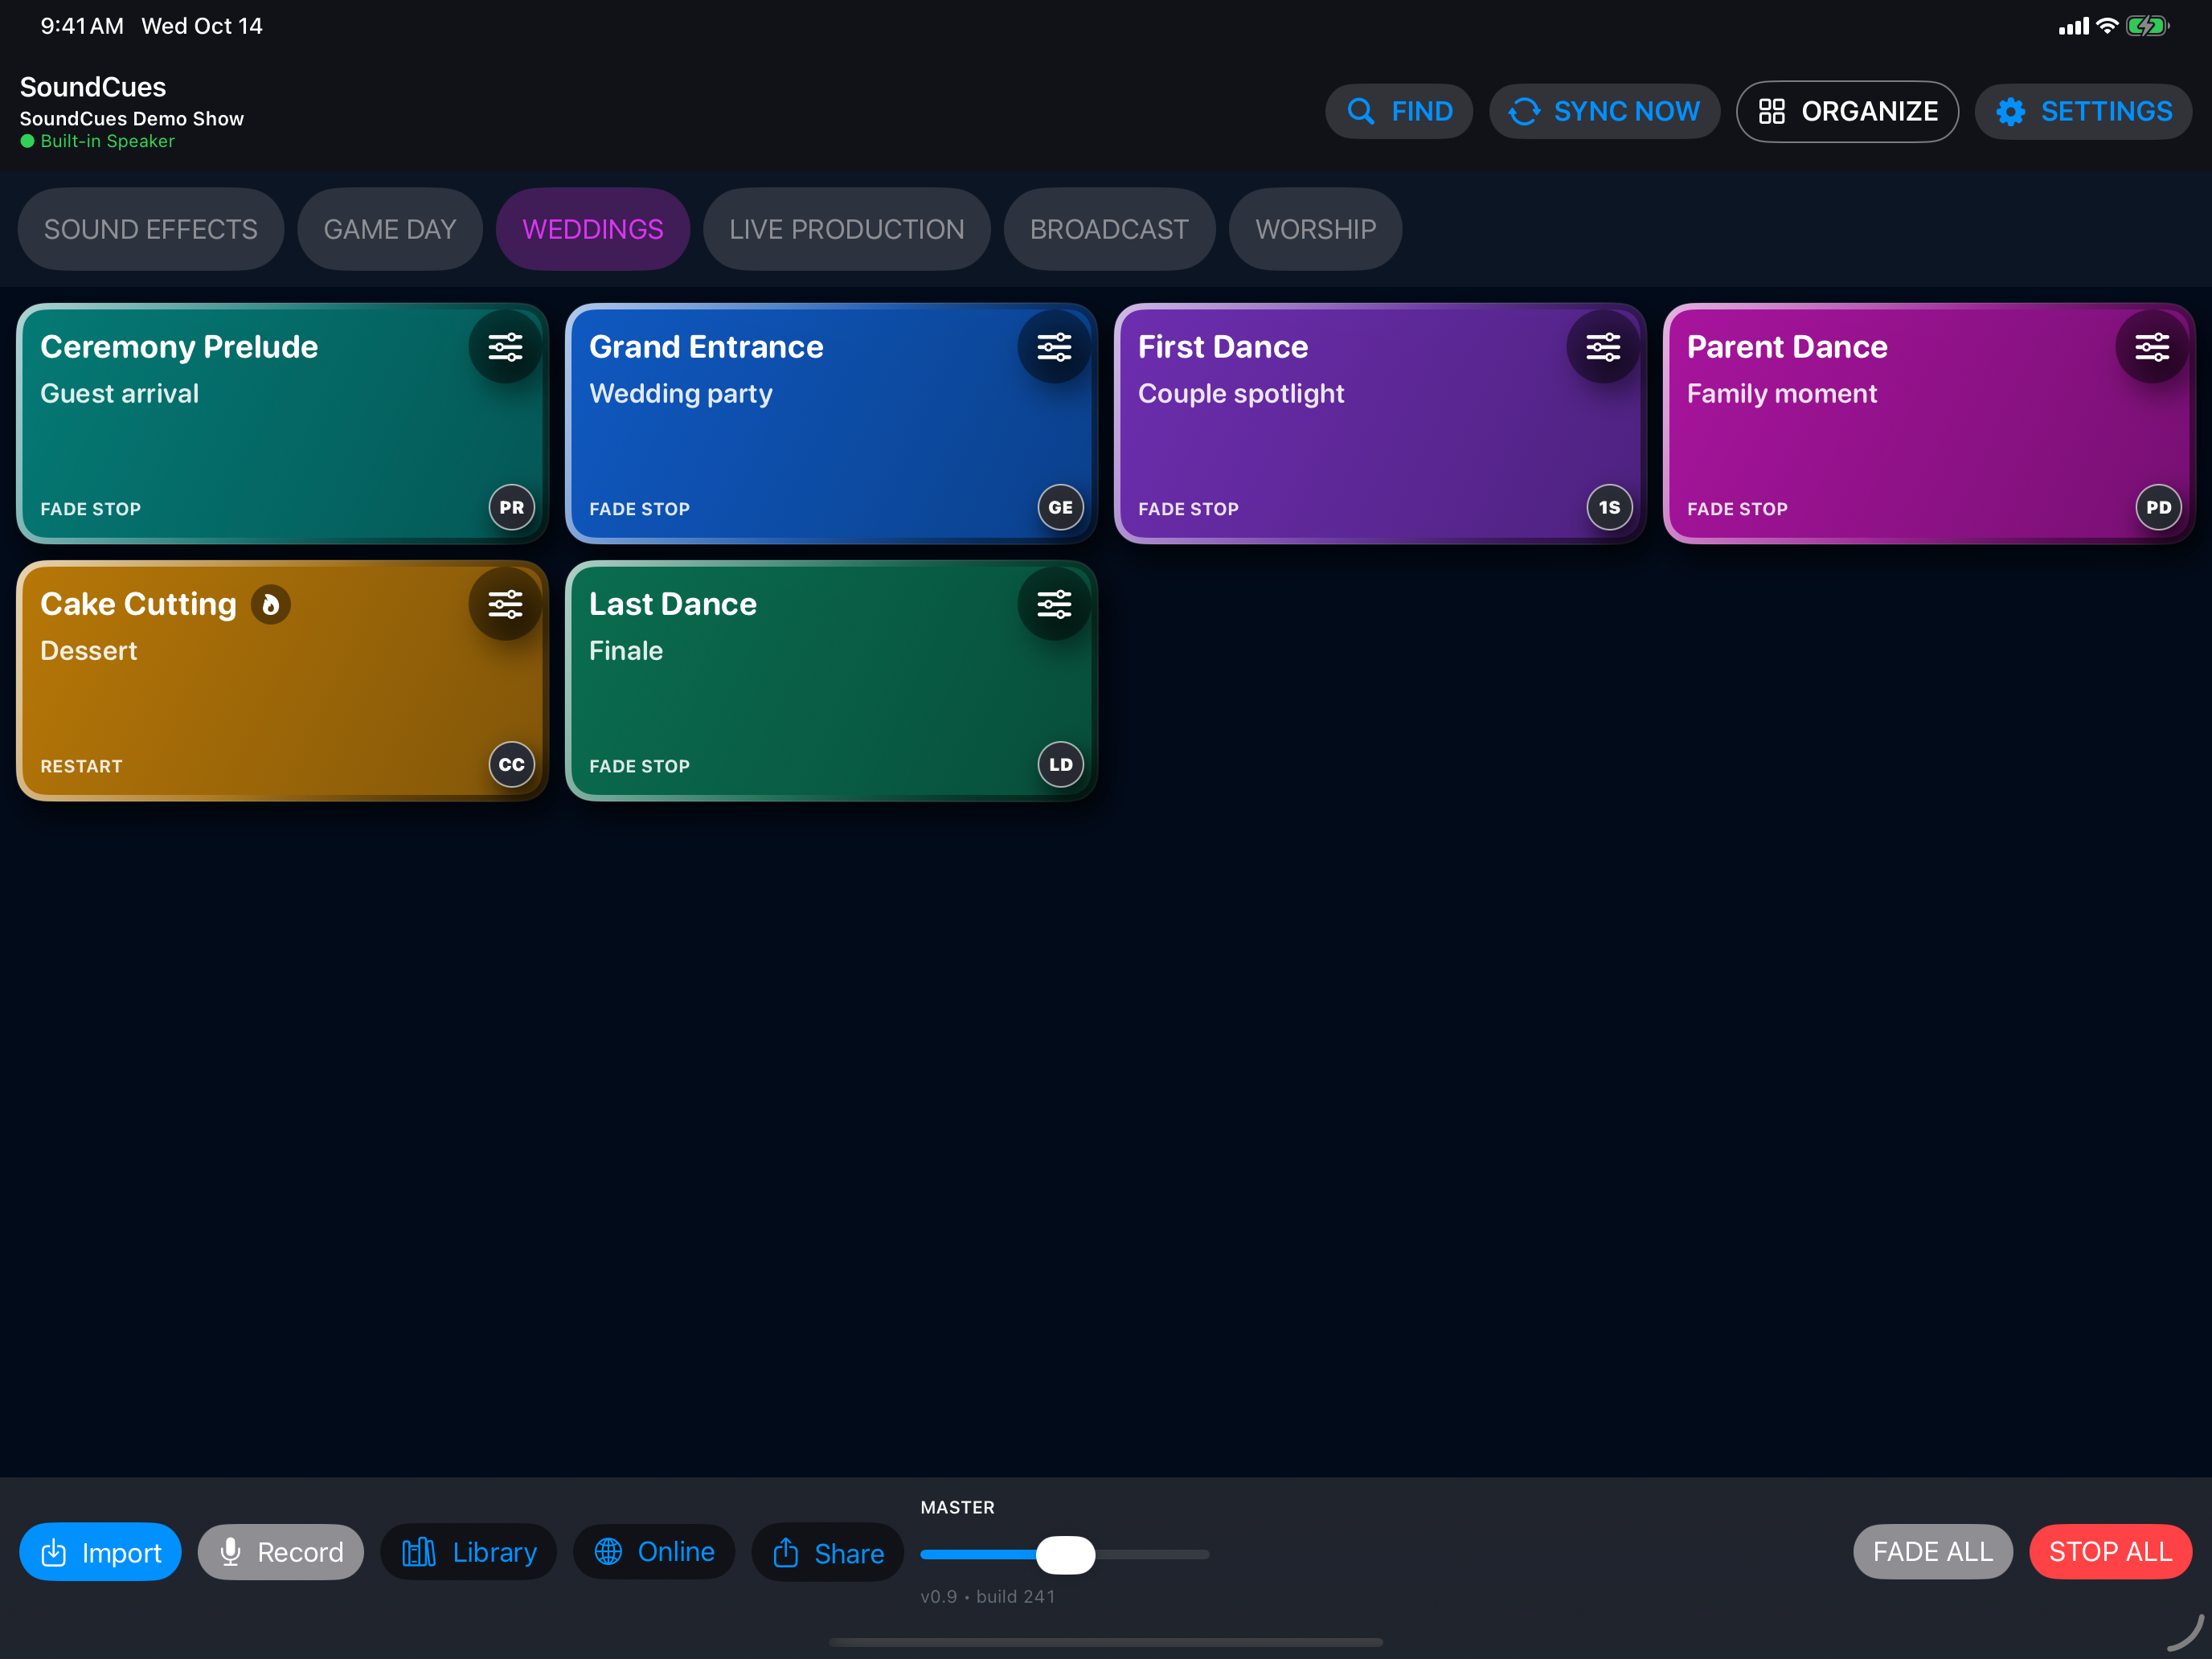Open Find search
Image resolution: width=2212 pixels, height=1659 pixels.
click(1399, 111)
